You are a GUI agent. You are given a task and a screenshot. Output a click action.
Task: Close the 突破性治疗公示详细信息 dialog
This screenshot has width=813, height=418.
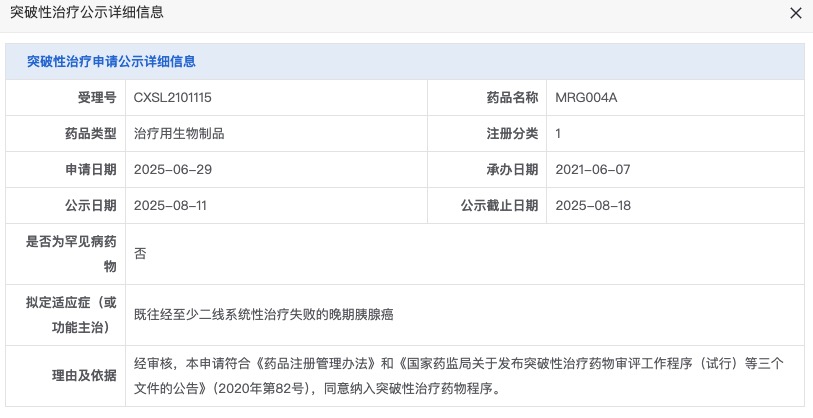pyautogui.click(x=795, y=13)
